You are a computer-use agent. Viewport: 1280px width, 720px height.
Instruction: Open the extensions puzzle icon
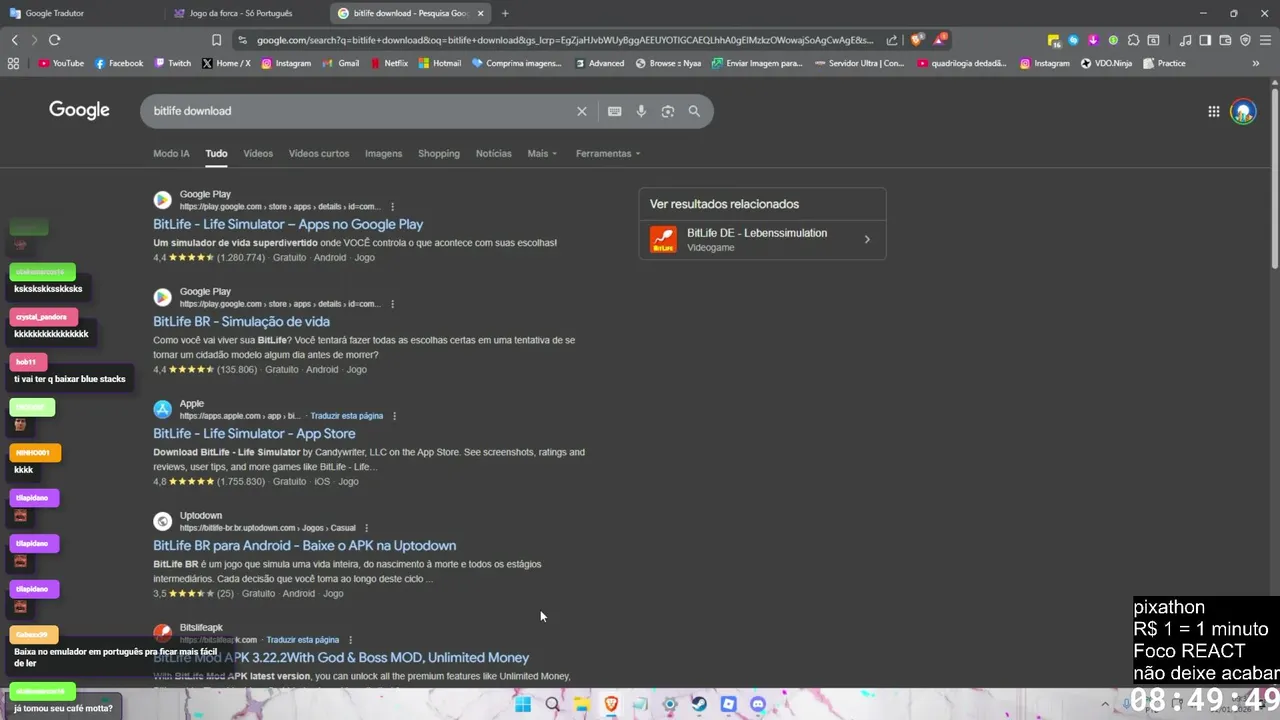[x=1133, y=40]
